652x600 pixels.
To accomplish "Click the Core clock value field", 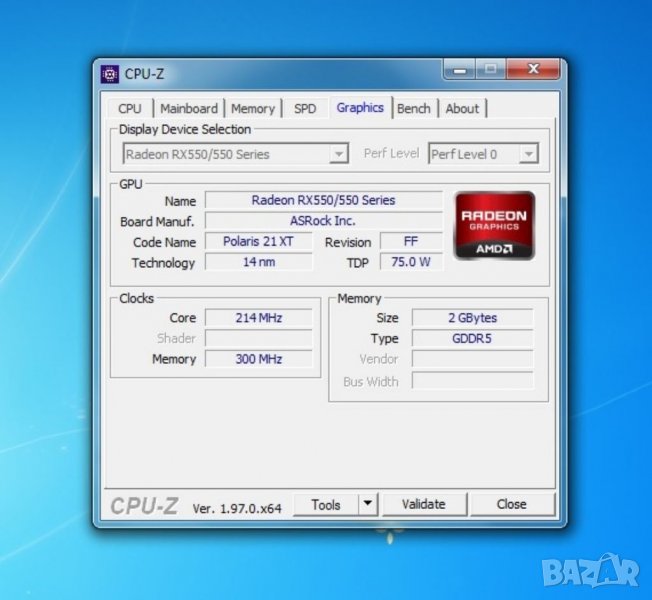I will [259, 318].
